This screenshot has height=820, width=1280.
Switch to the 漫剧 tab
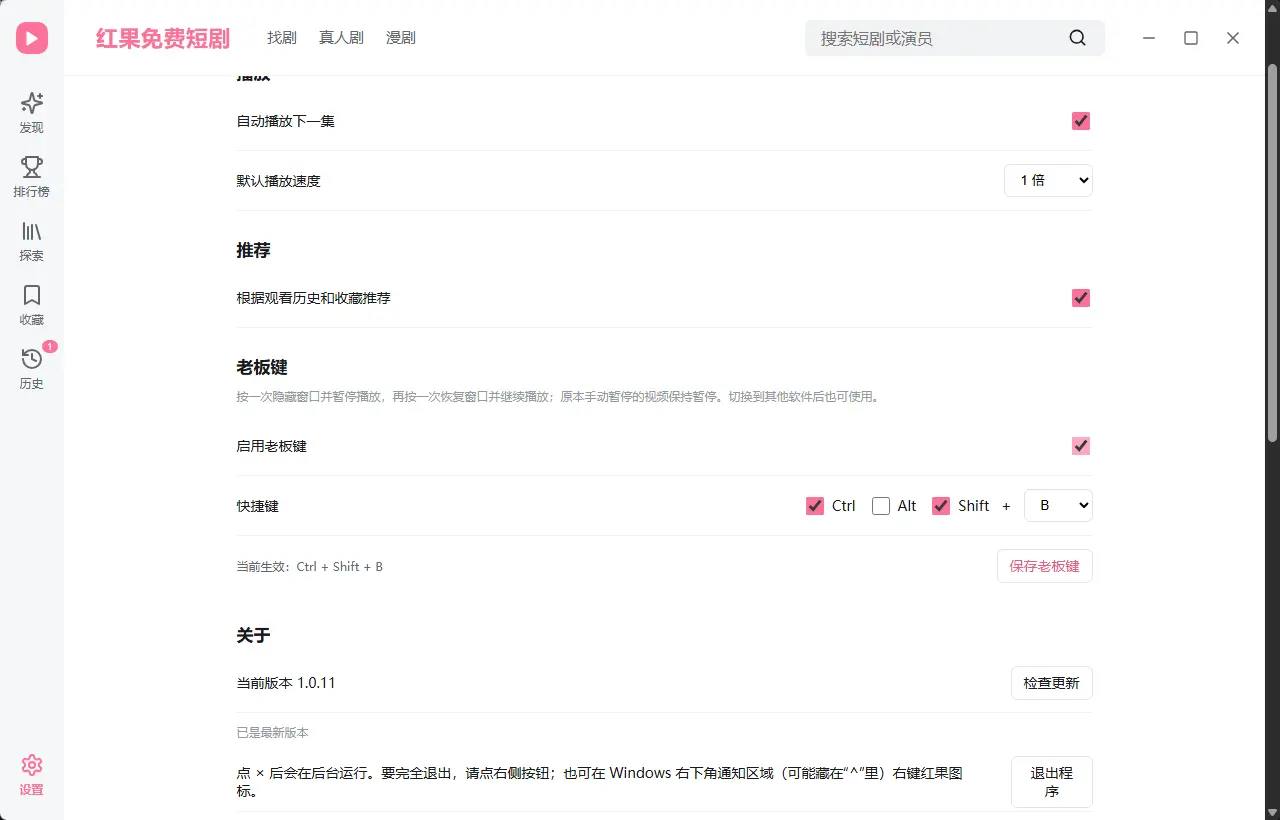point(401,38)
